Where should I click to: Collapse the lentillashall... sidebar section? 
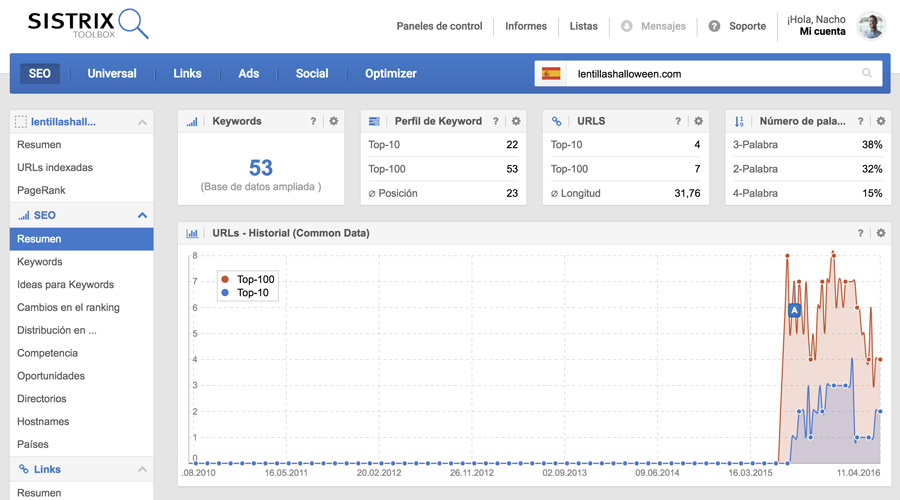[142, 122]
